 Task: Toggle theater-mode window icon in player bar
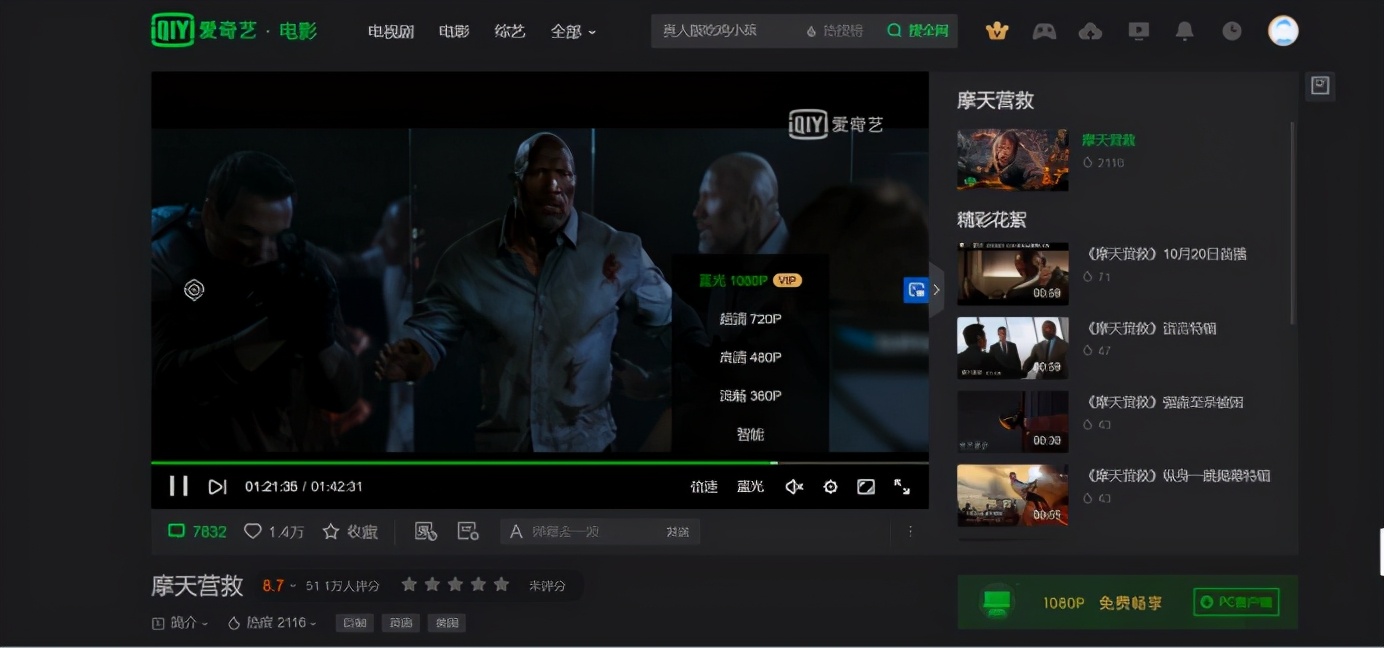coord(866,486)
